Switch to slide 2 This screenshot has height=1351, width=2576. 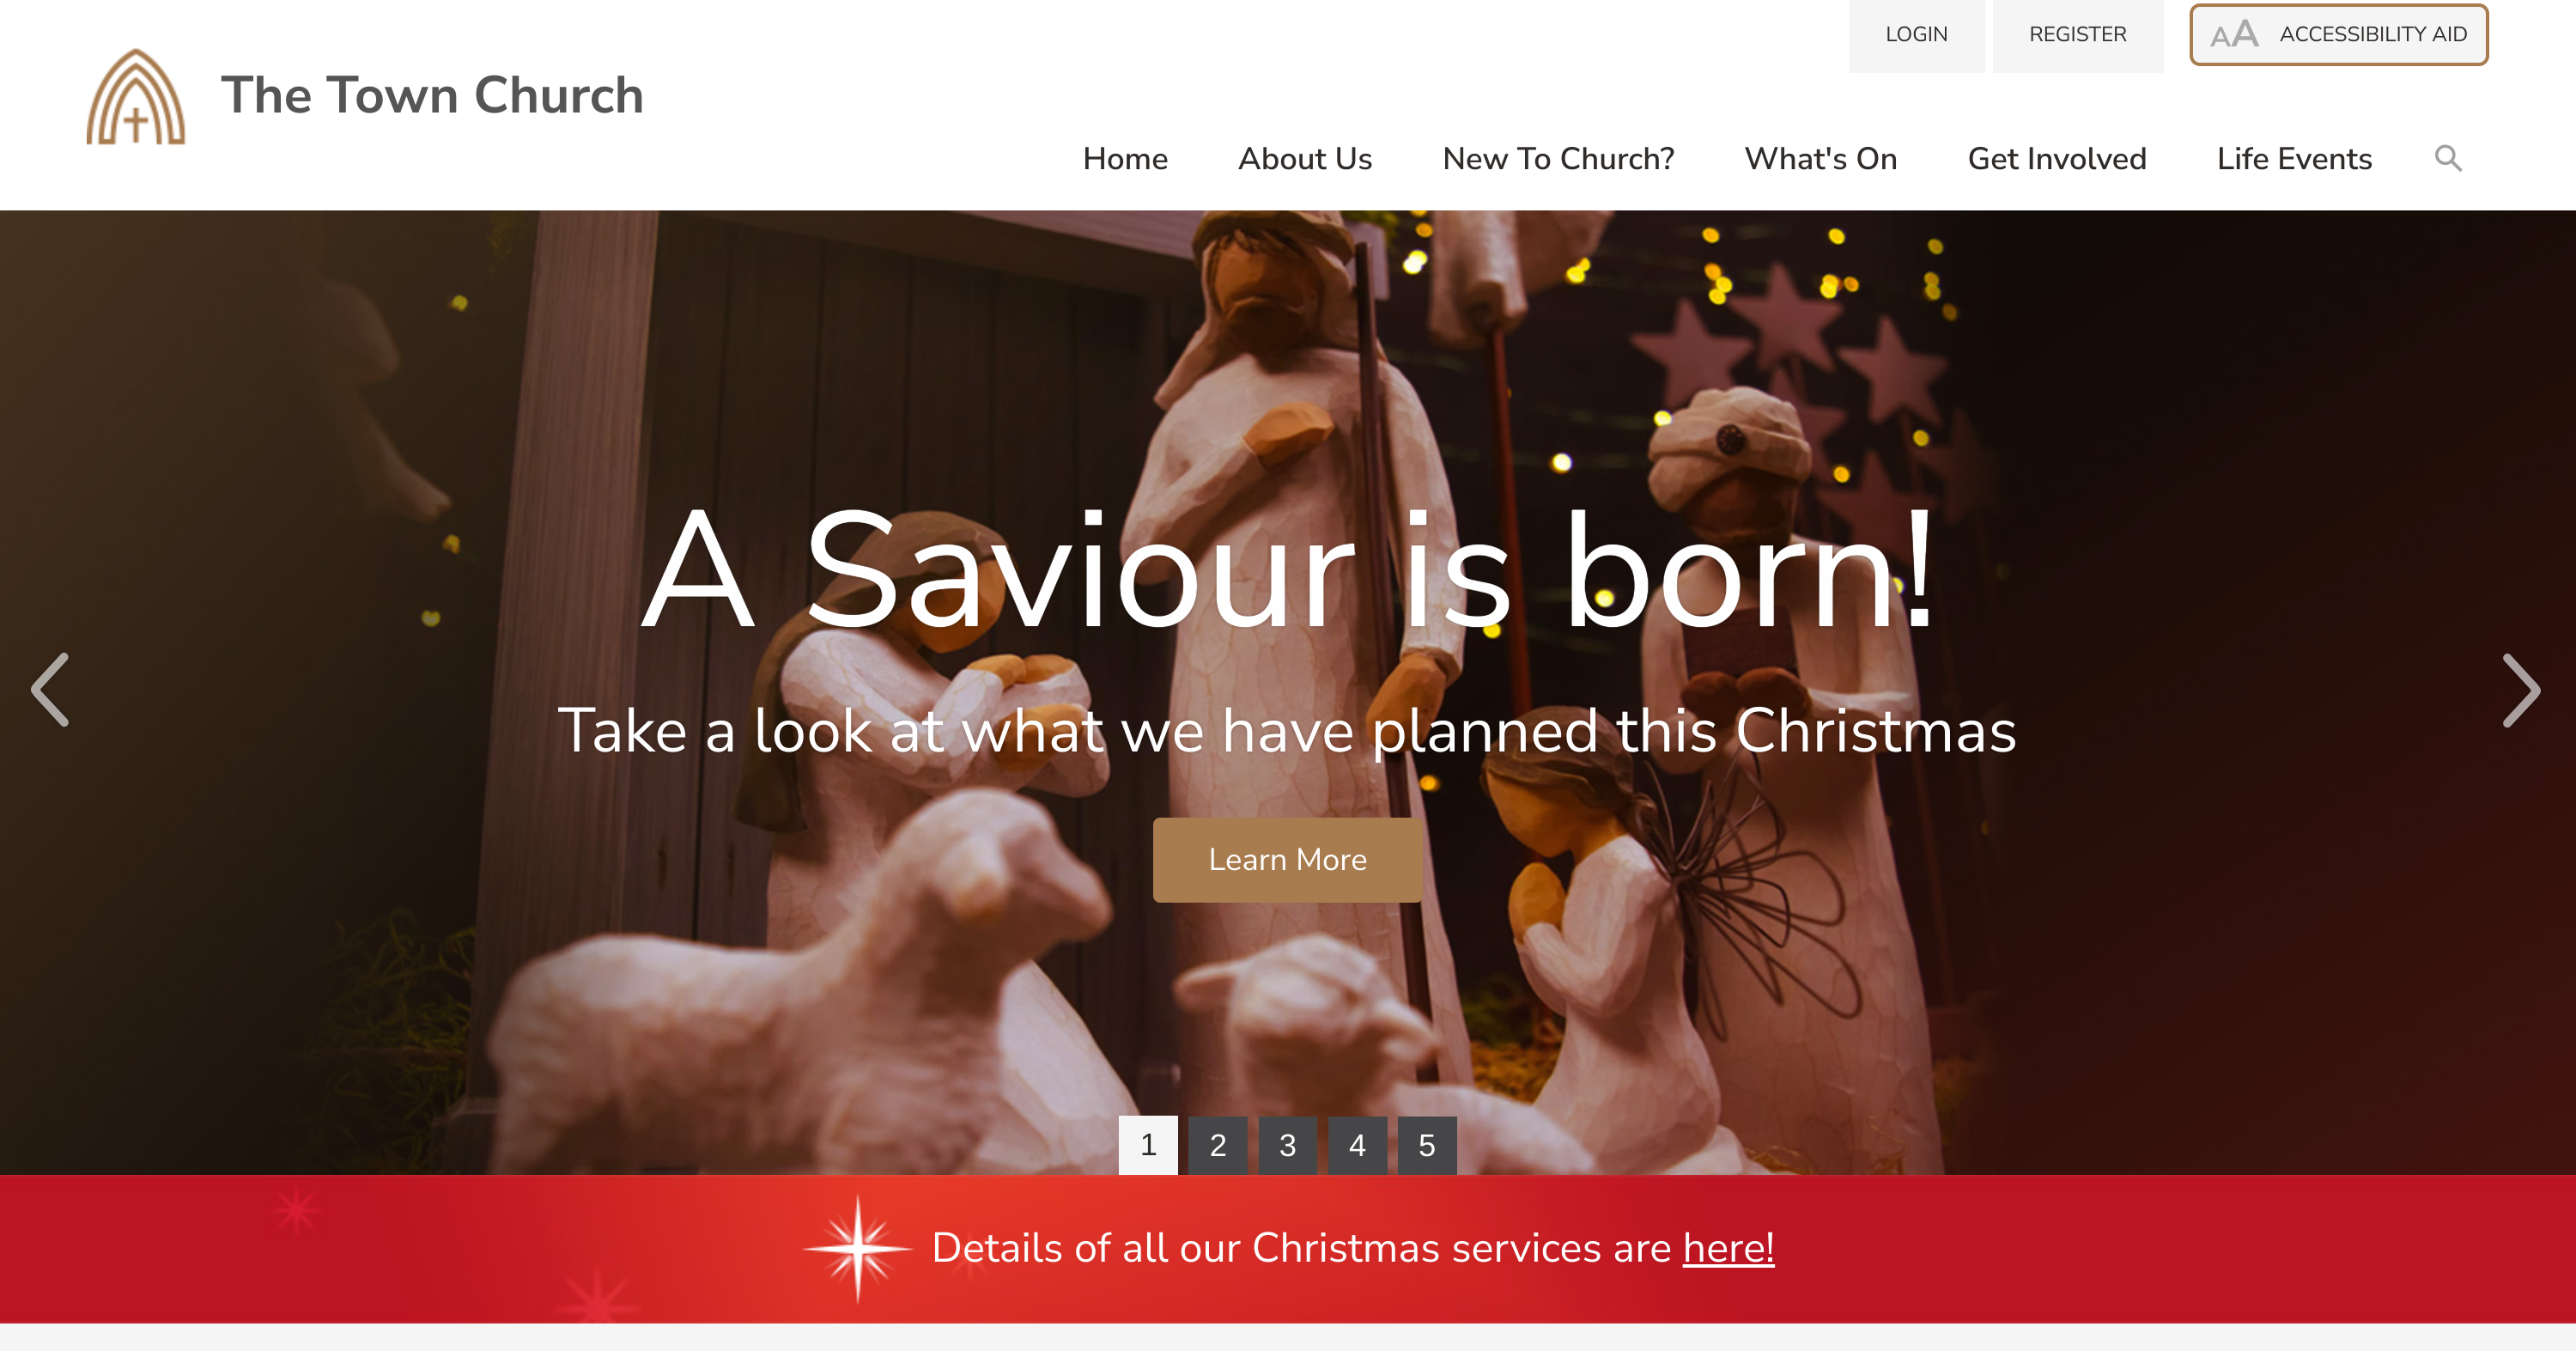pos(1217,1145)
